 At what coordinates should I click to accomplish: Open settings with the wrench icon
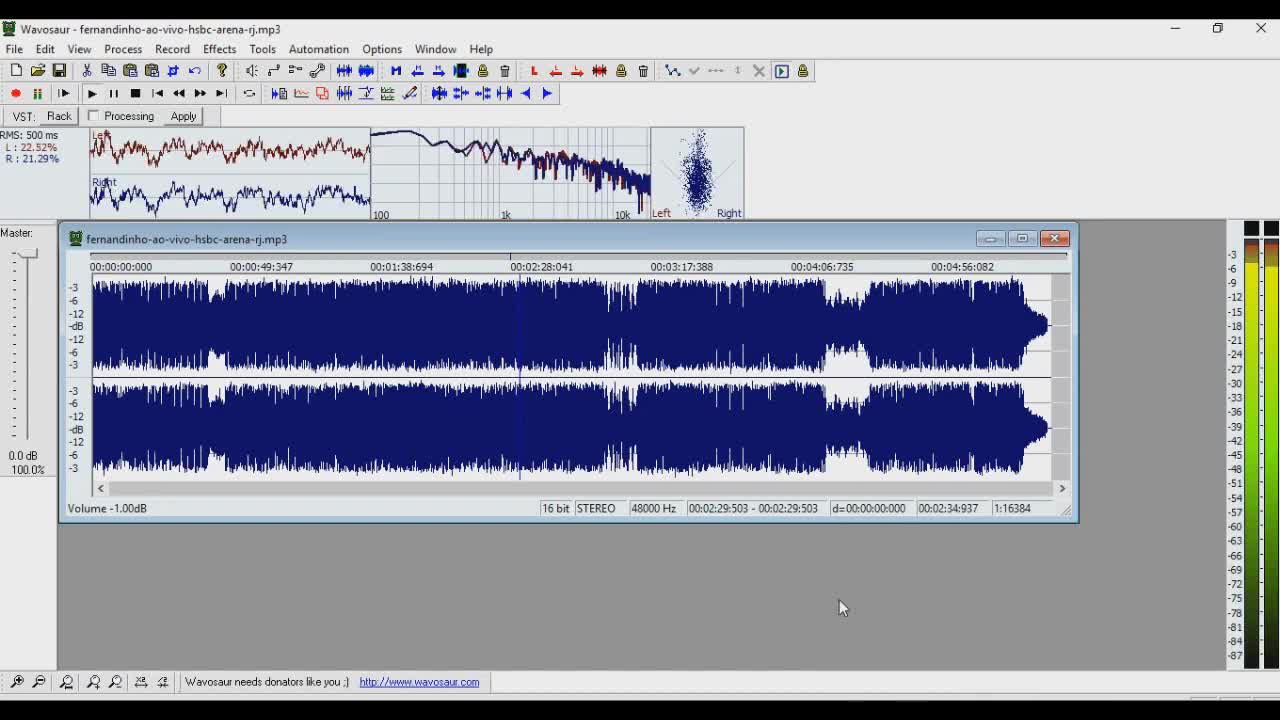(x=317, y=71)
